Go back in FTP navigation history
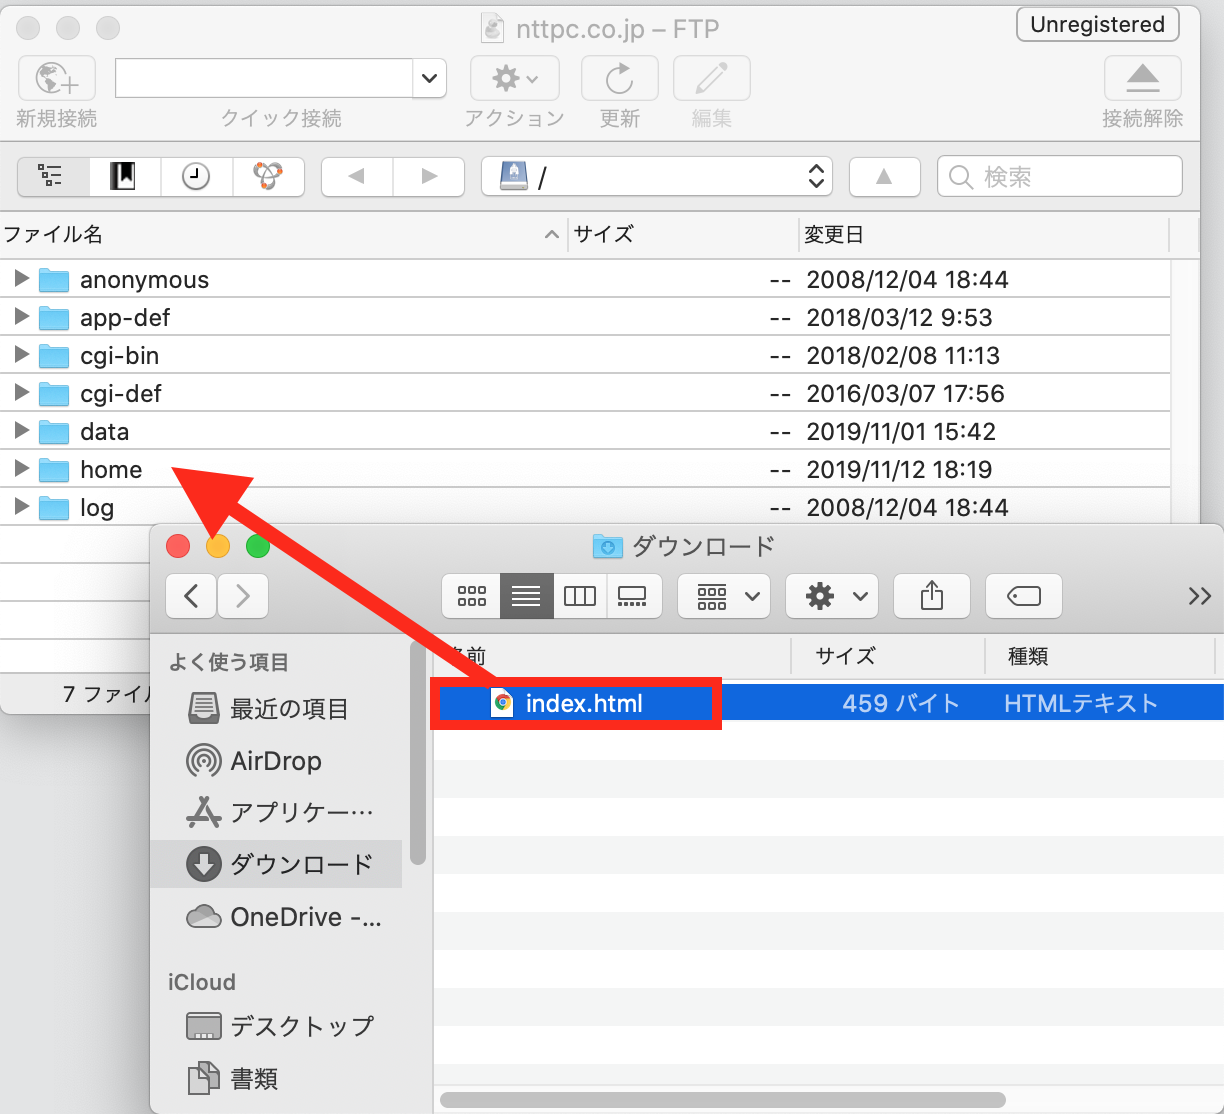 [x=357, y=177]
